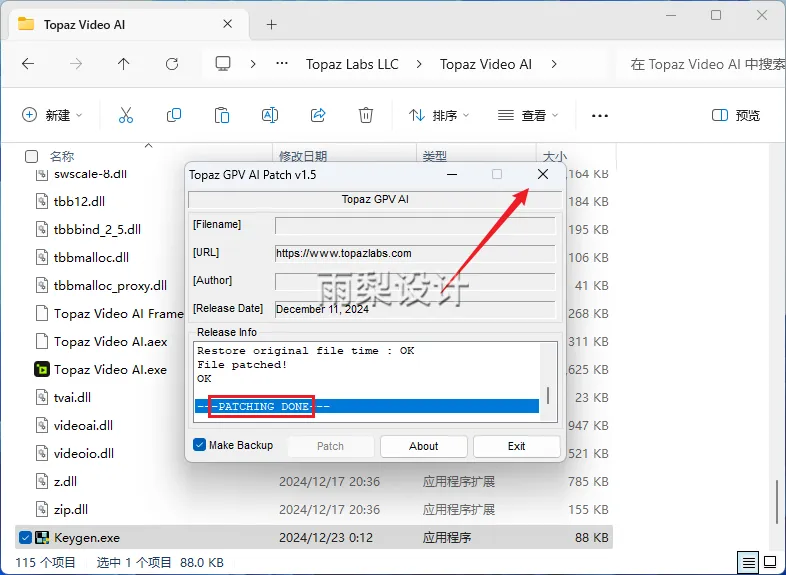Select file z.dll
Screen dimensions: 786x575
(x=65, y=482)
